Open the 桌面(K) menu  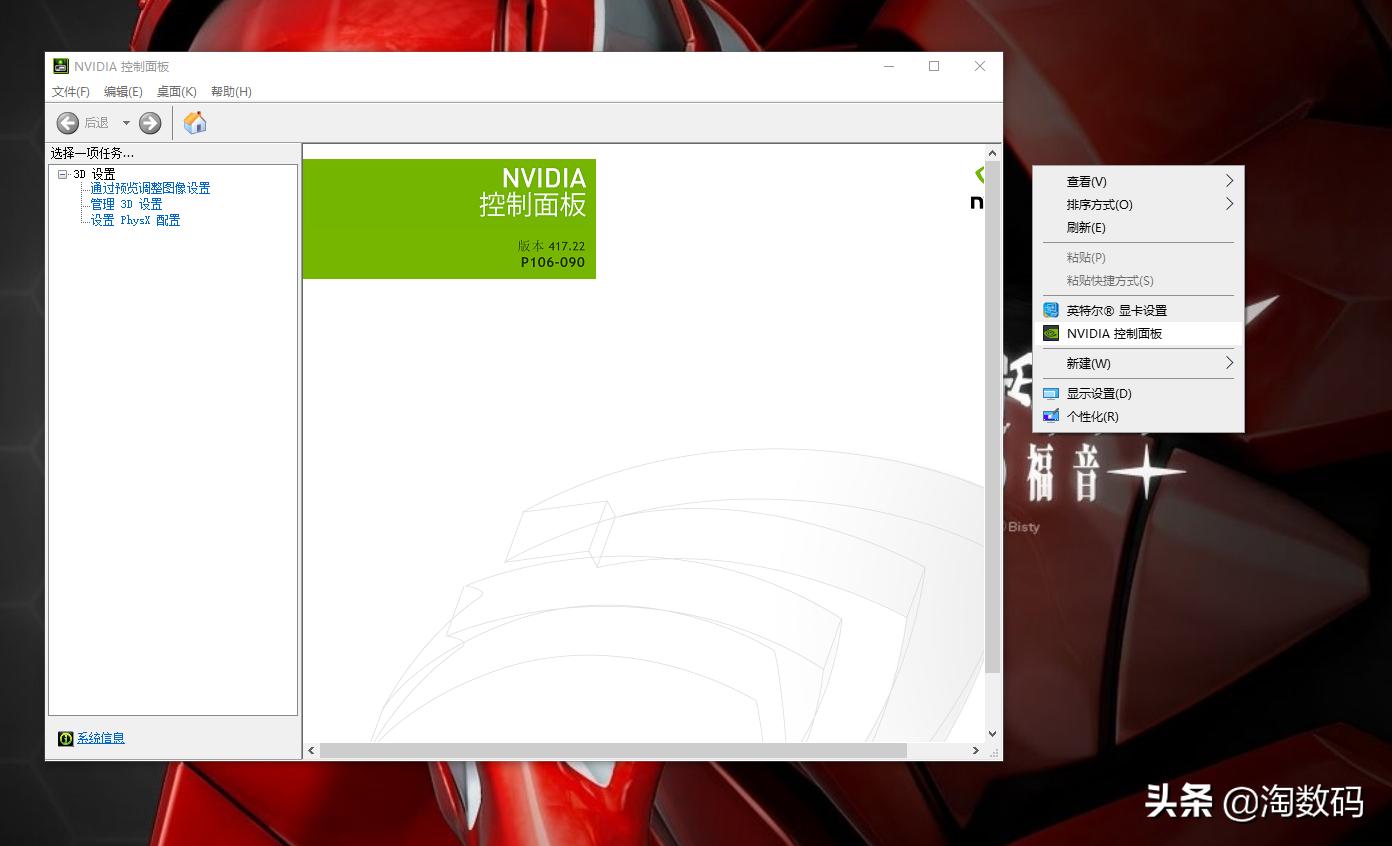point(176,92)
